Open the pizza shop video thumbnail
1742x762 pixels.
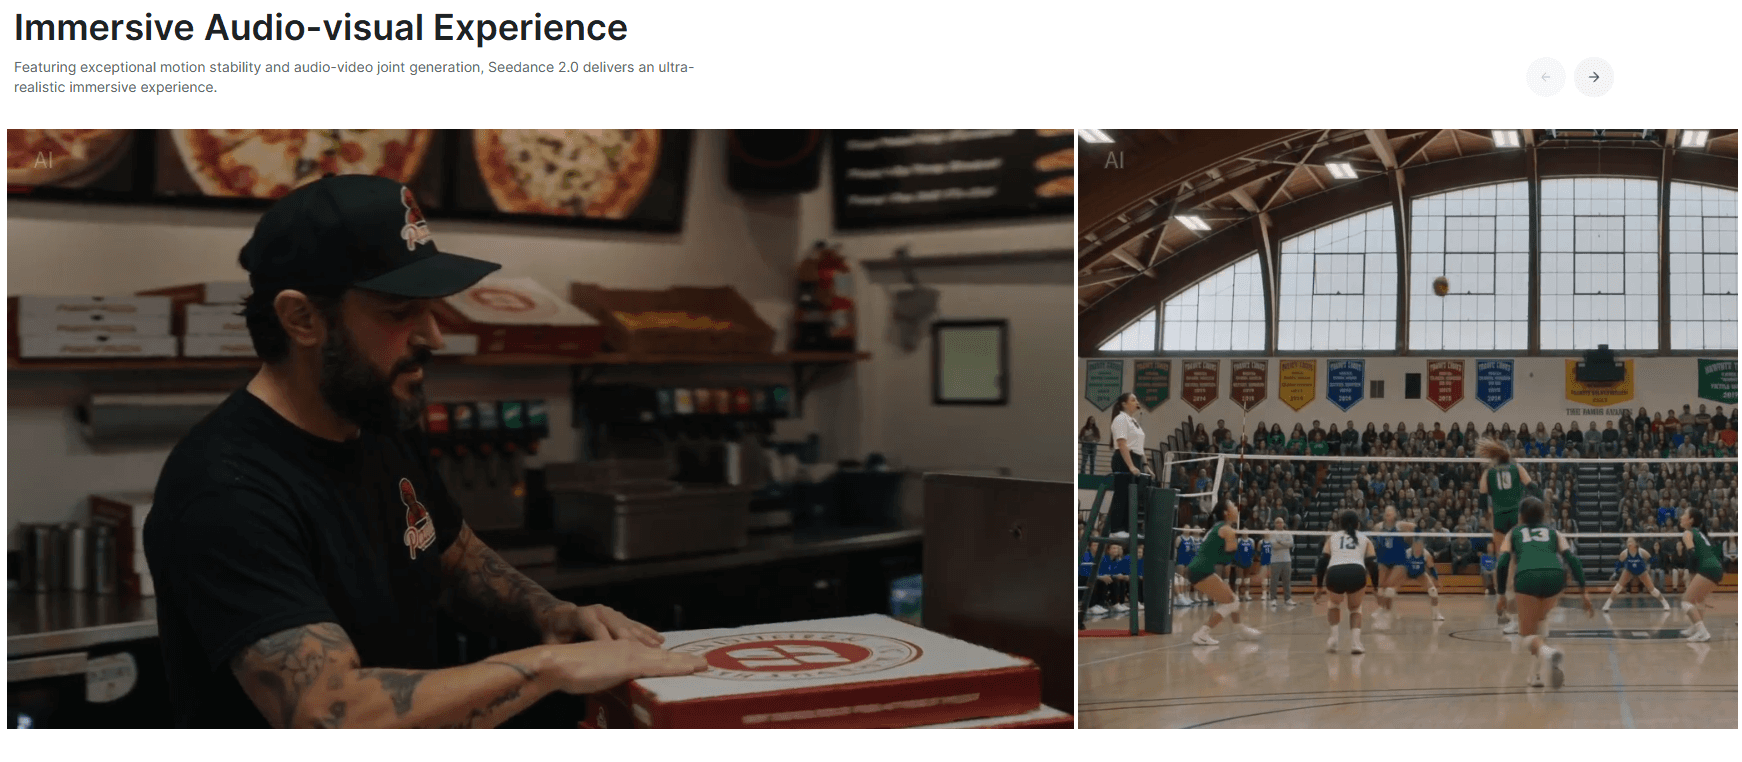(540, 428)
